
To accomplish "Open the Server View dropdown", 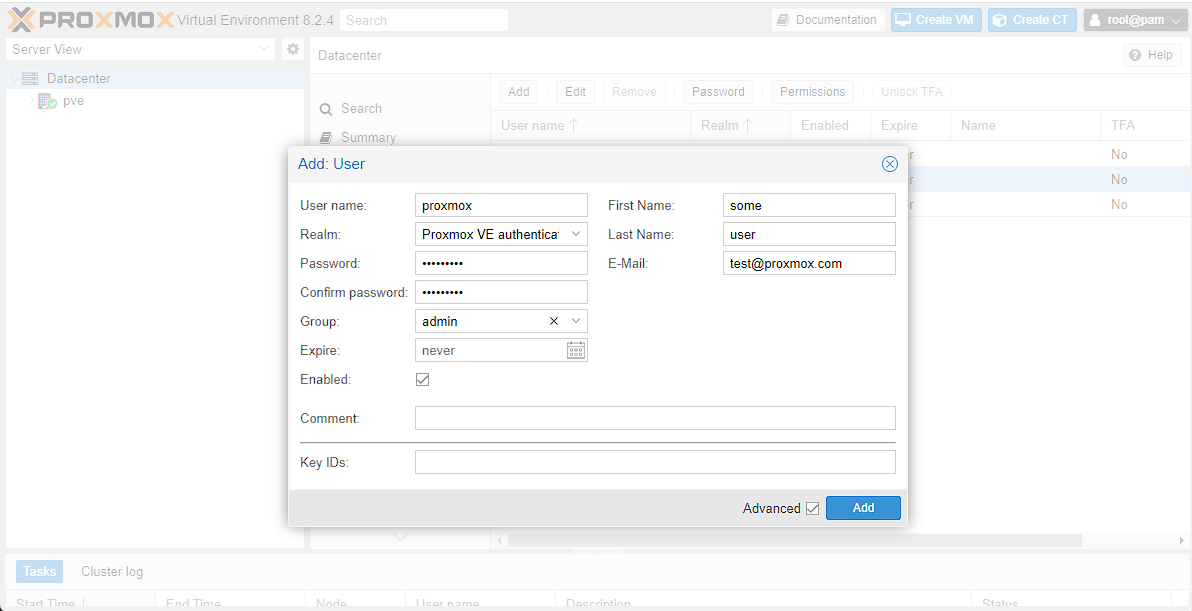I will click(x=264, y=49).
